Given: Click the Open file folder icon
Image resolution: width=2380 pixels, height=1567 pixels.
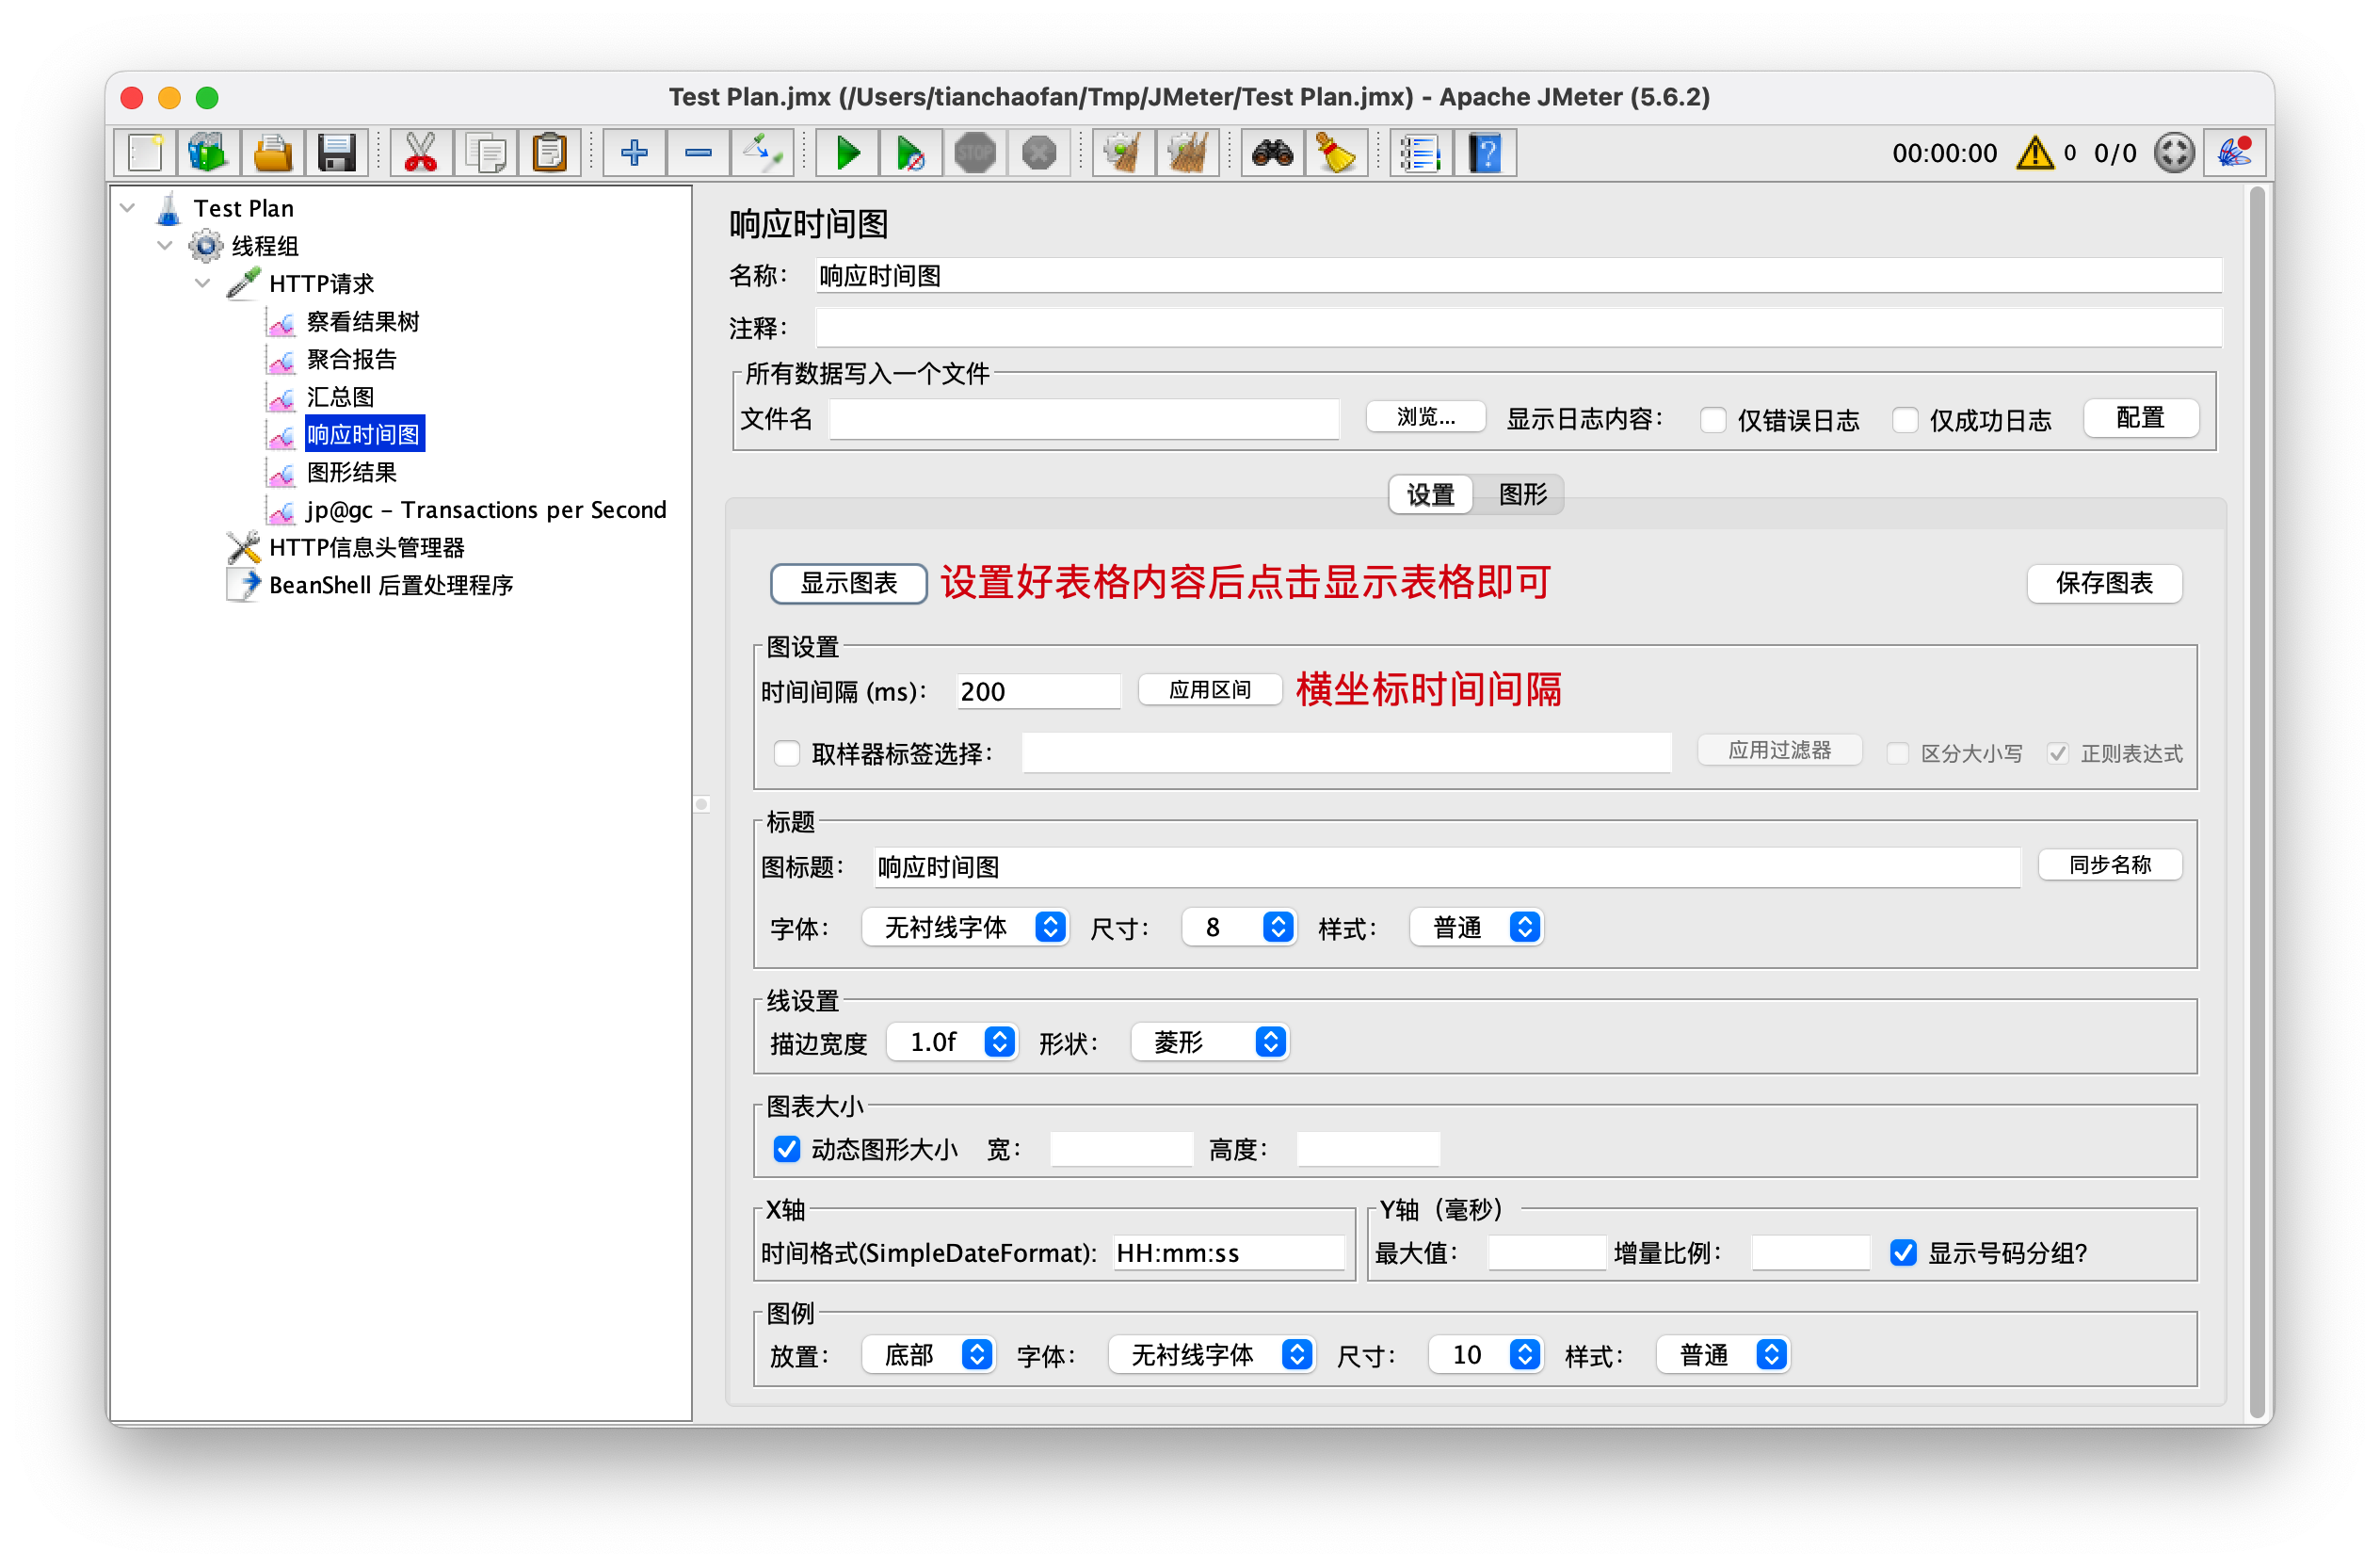Looking at the screenshot, I should [x=272, y=153].
